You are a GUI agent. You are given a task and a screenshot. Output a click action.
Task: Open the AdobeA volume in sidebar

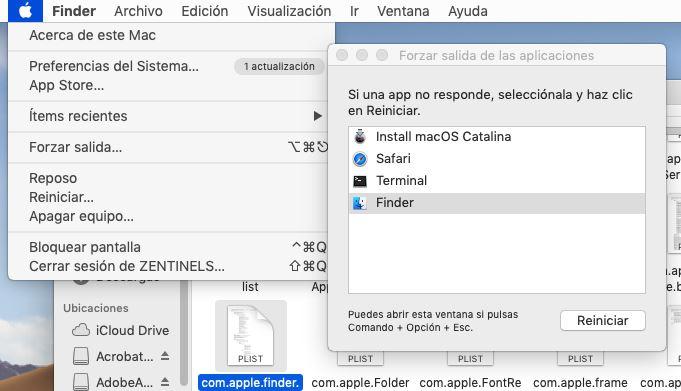[125, 383]
